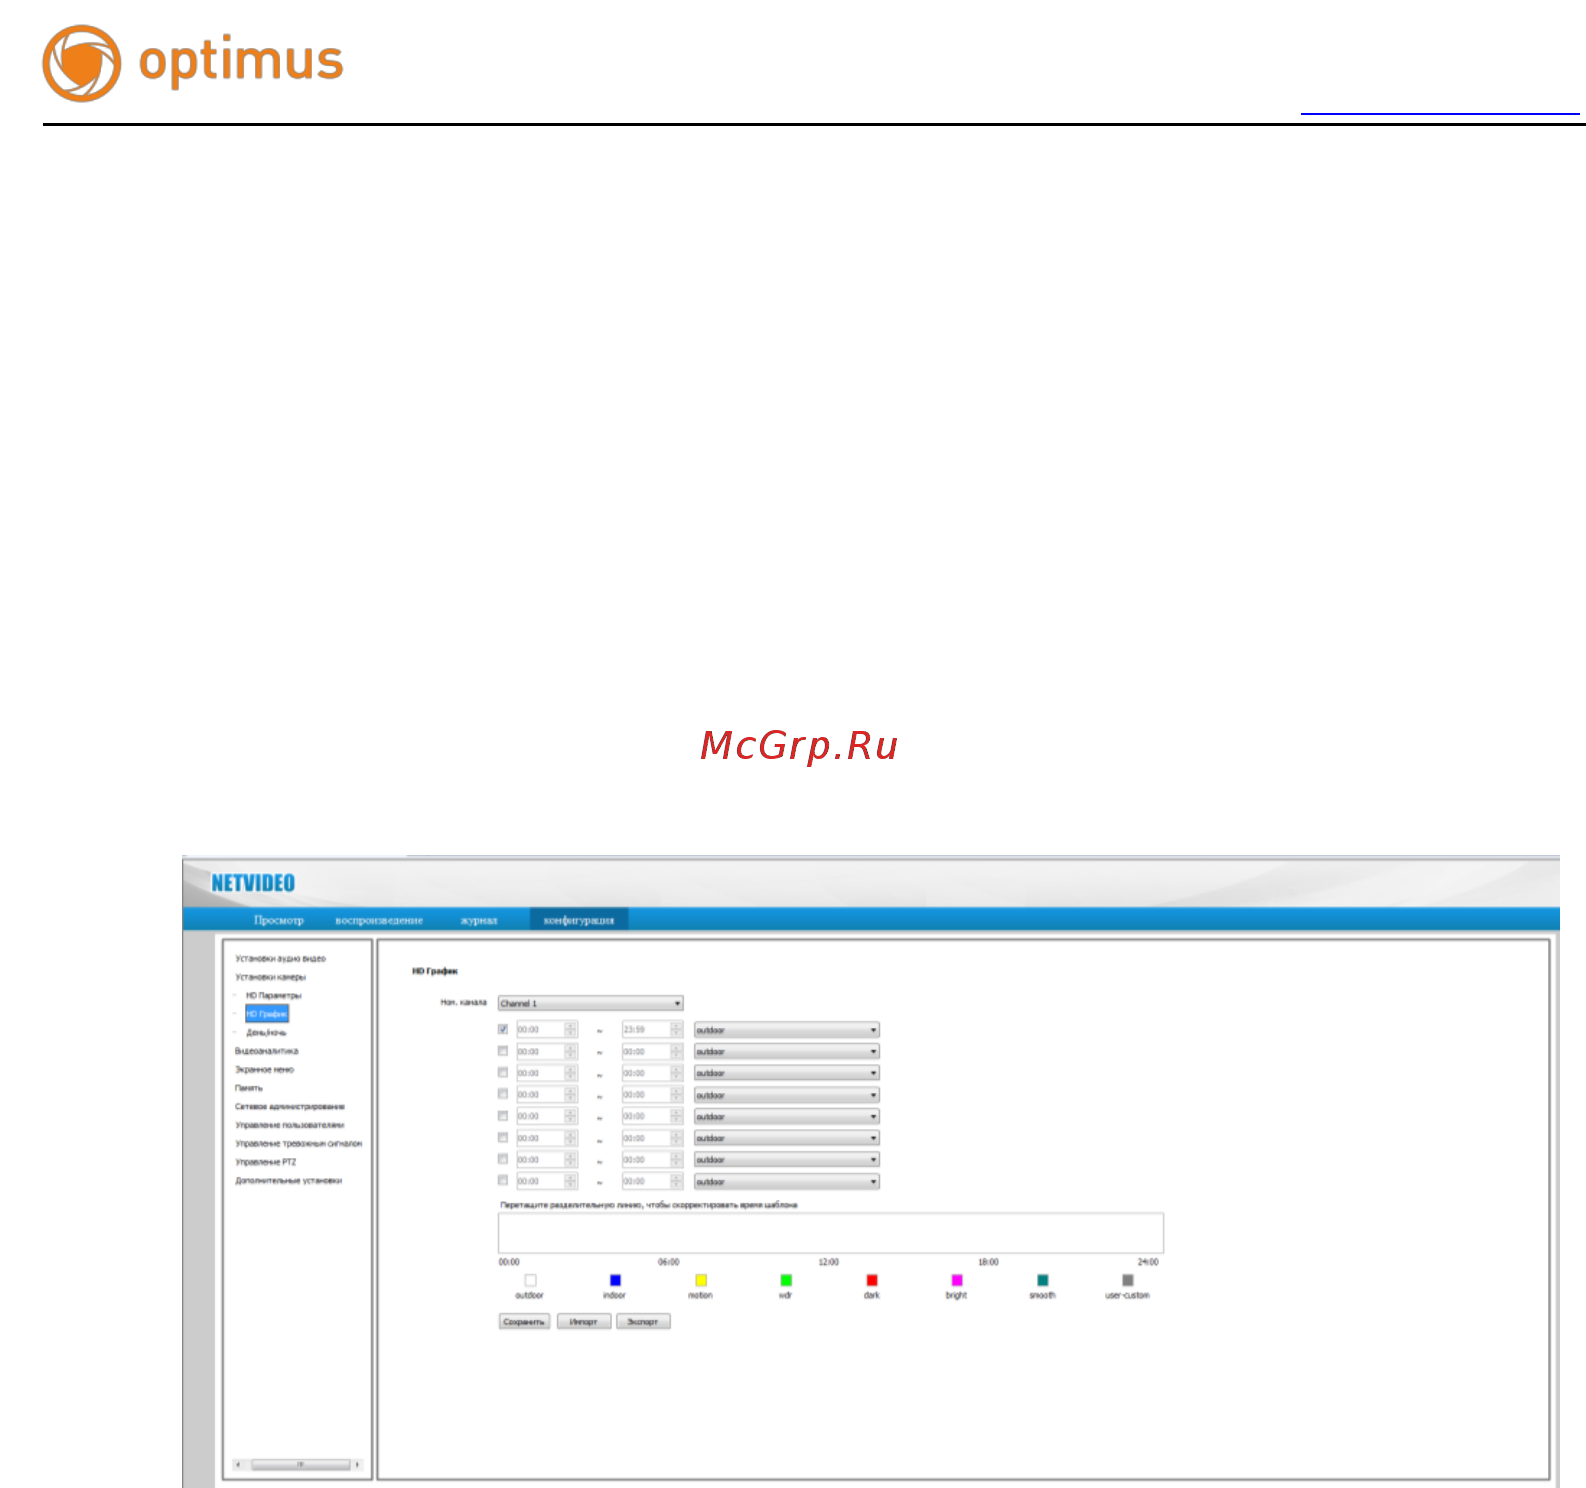The width and height of the screenshot is (1586, 1488).
Task: Open the fifth row outdoor mode dropdown
Action: coord(787,1117)
